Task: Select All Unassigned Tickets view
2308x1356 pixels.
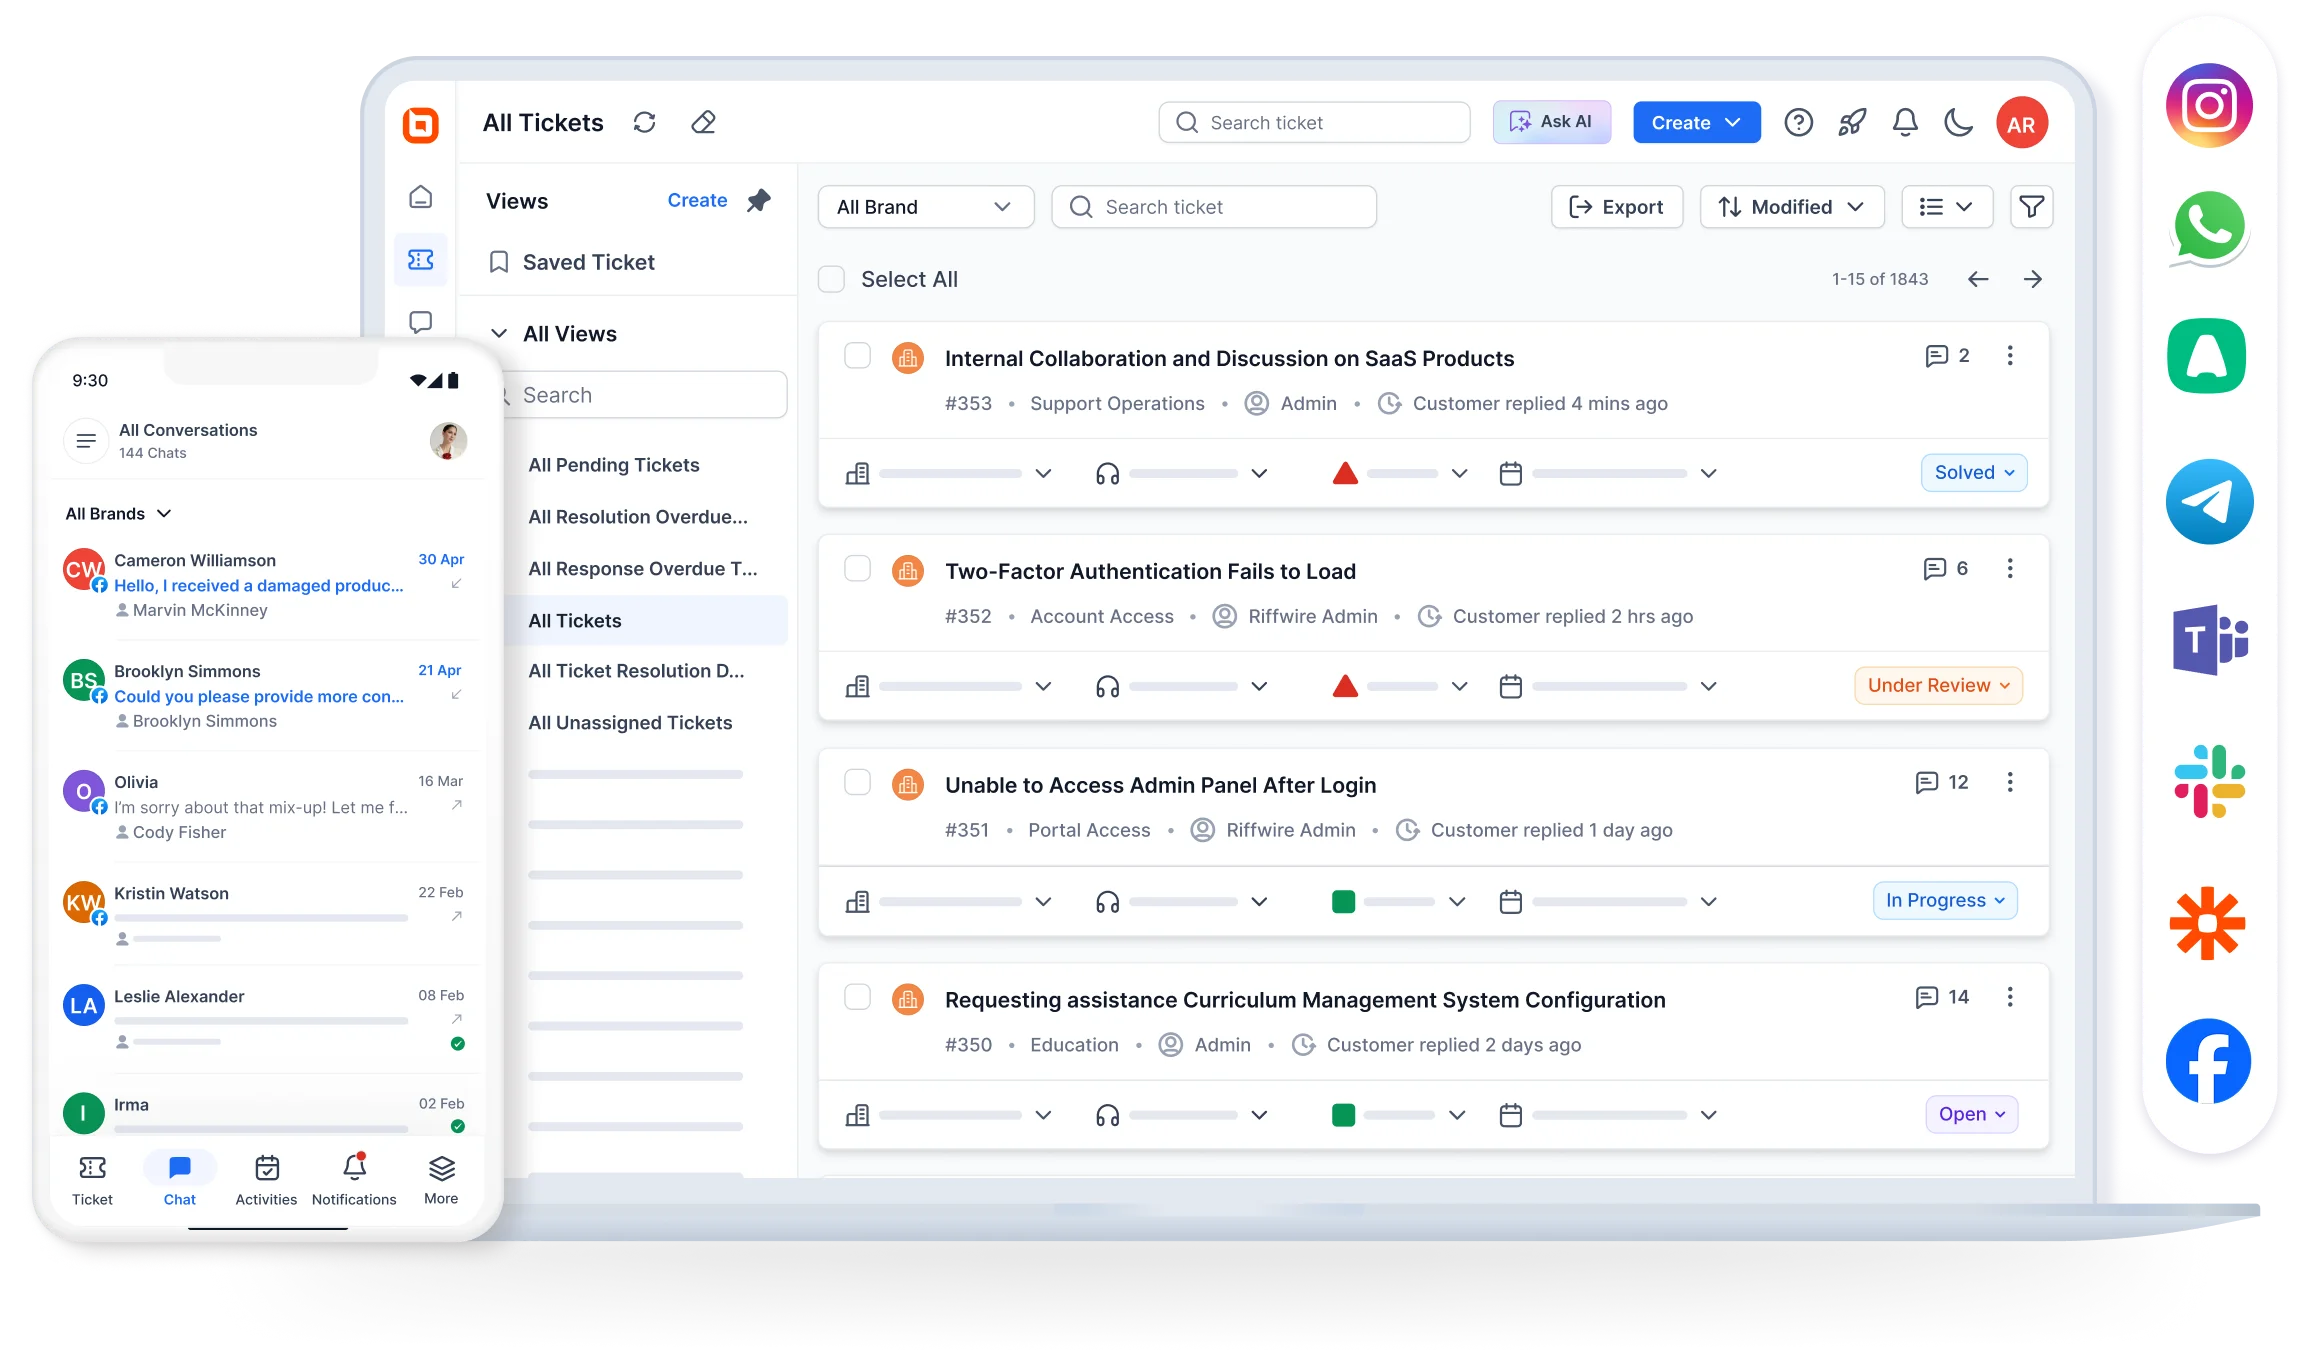Action: pyautogui.click(x=630, y=723)
